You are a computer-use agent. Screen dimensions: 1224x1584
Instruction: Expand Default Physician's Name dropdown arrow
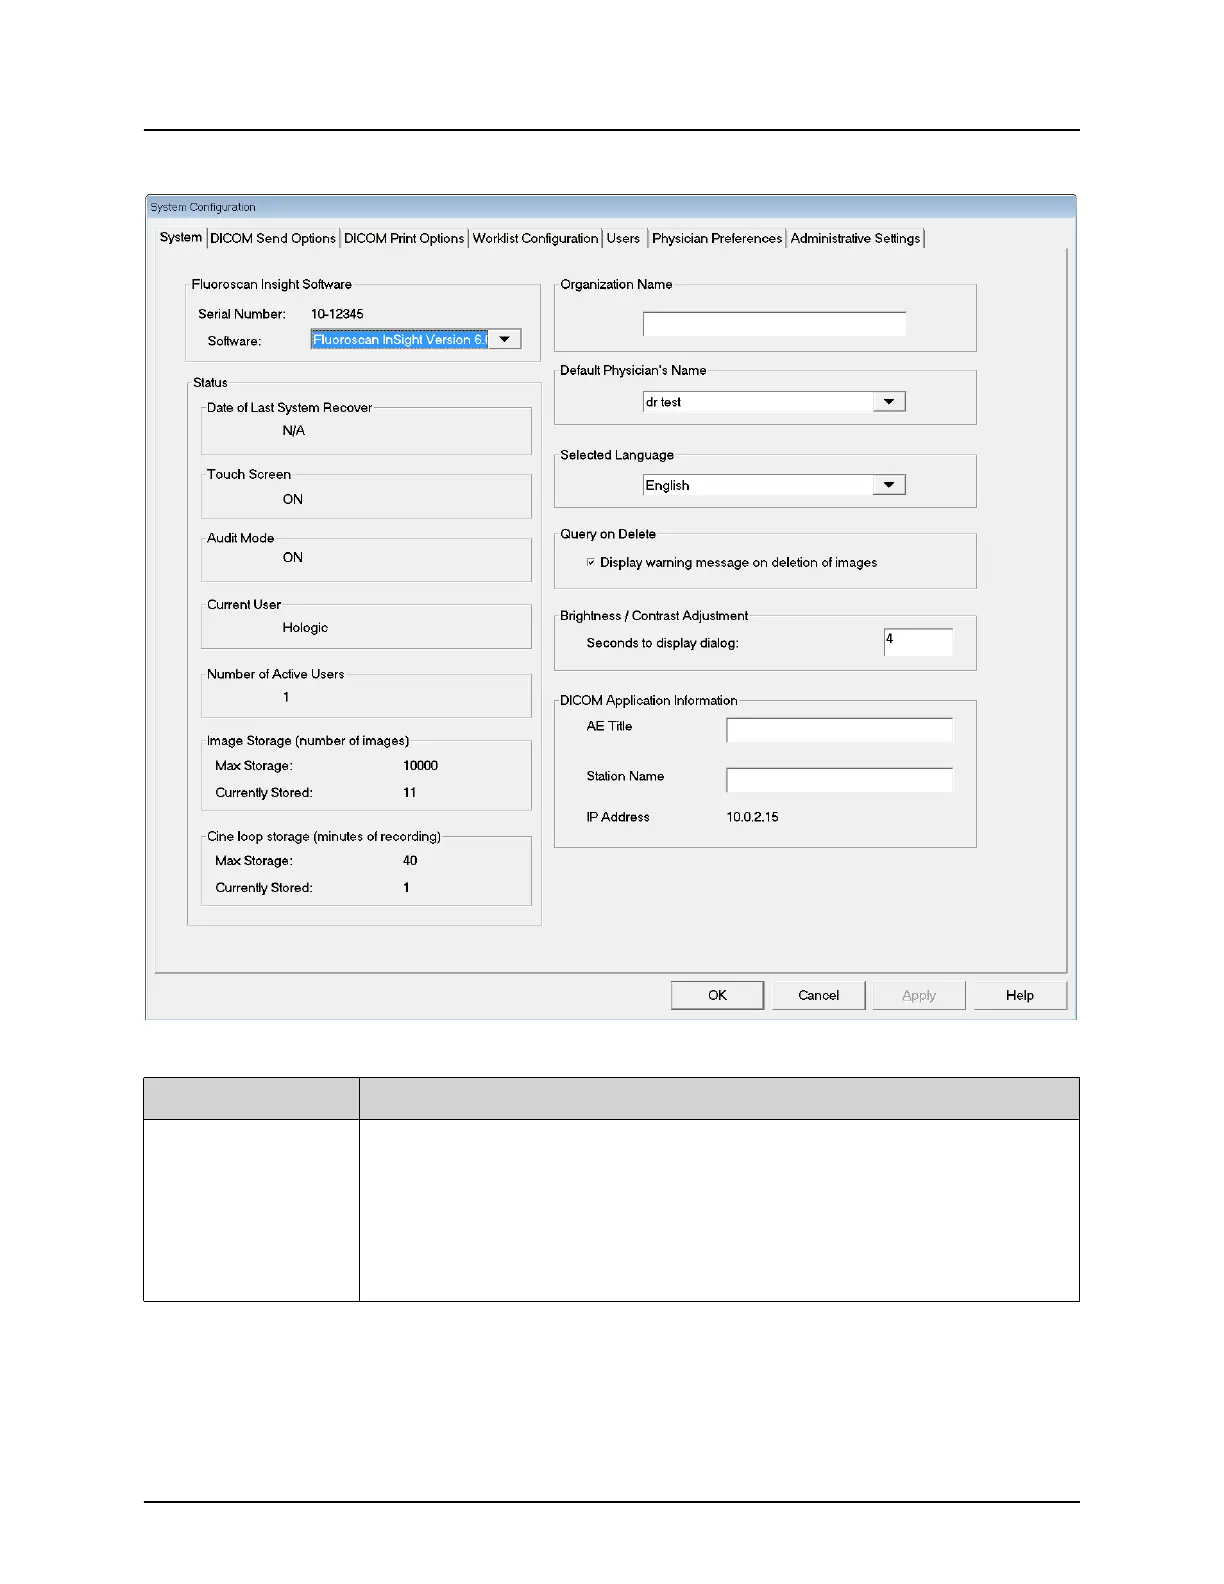(x=889, y=401)
